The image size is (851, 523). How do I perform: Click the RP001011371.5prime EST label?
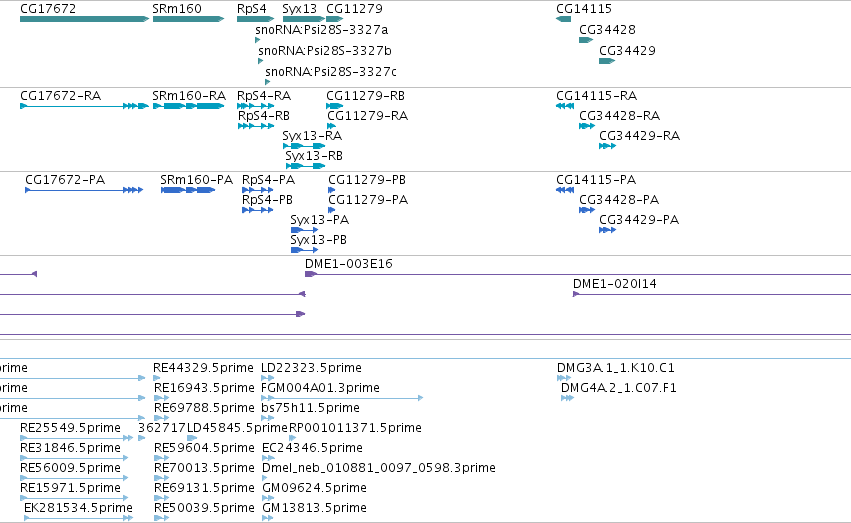click(355, 428)
